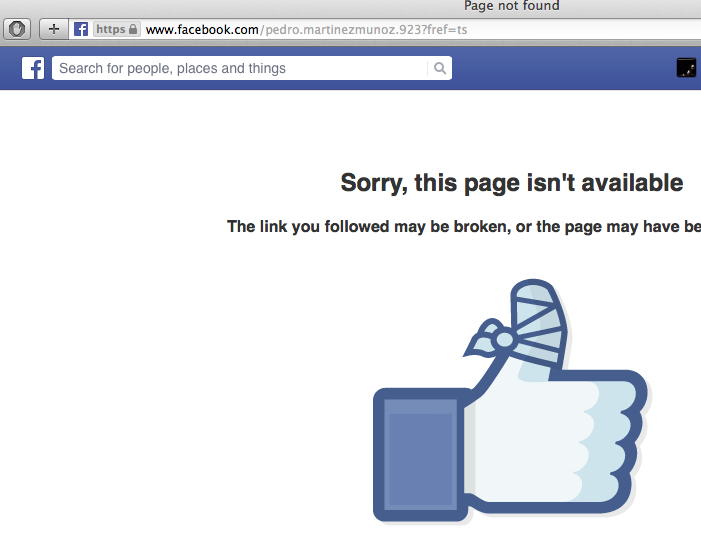
Task: Click the https security badge
Action: 117,29
